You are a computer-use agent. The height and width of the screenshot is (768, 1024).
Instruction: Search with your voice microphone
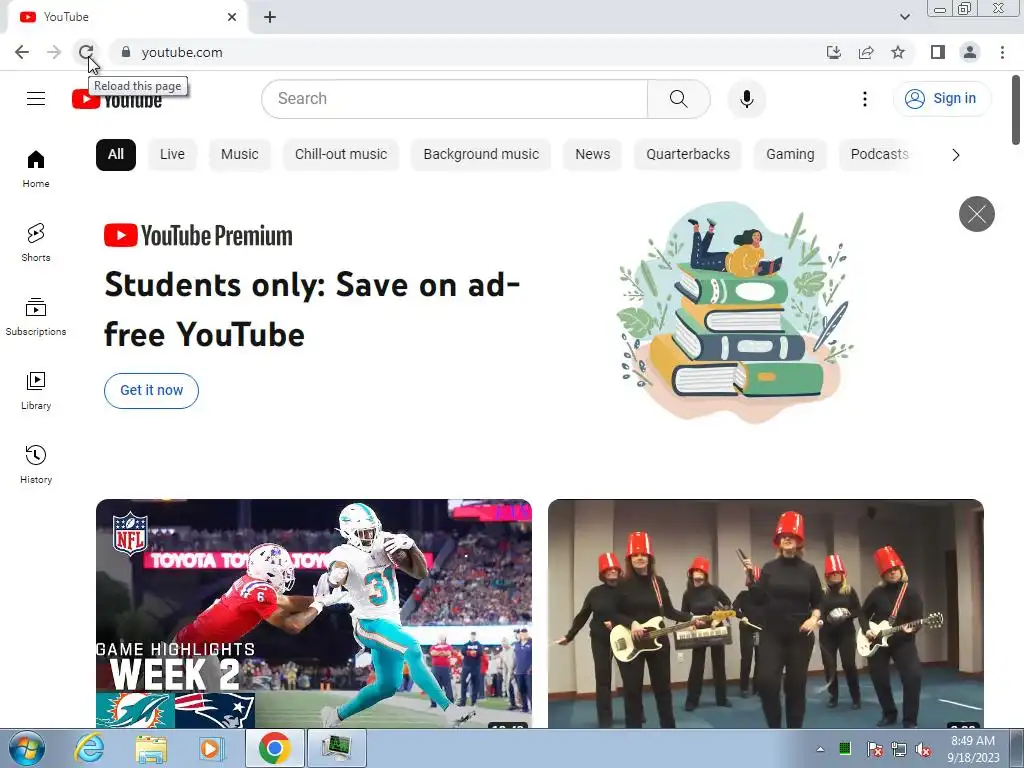point(746,99)
